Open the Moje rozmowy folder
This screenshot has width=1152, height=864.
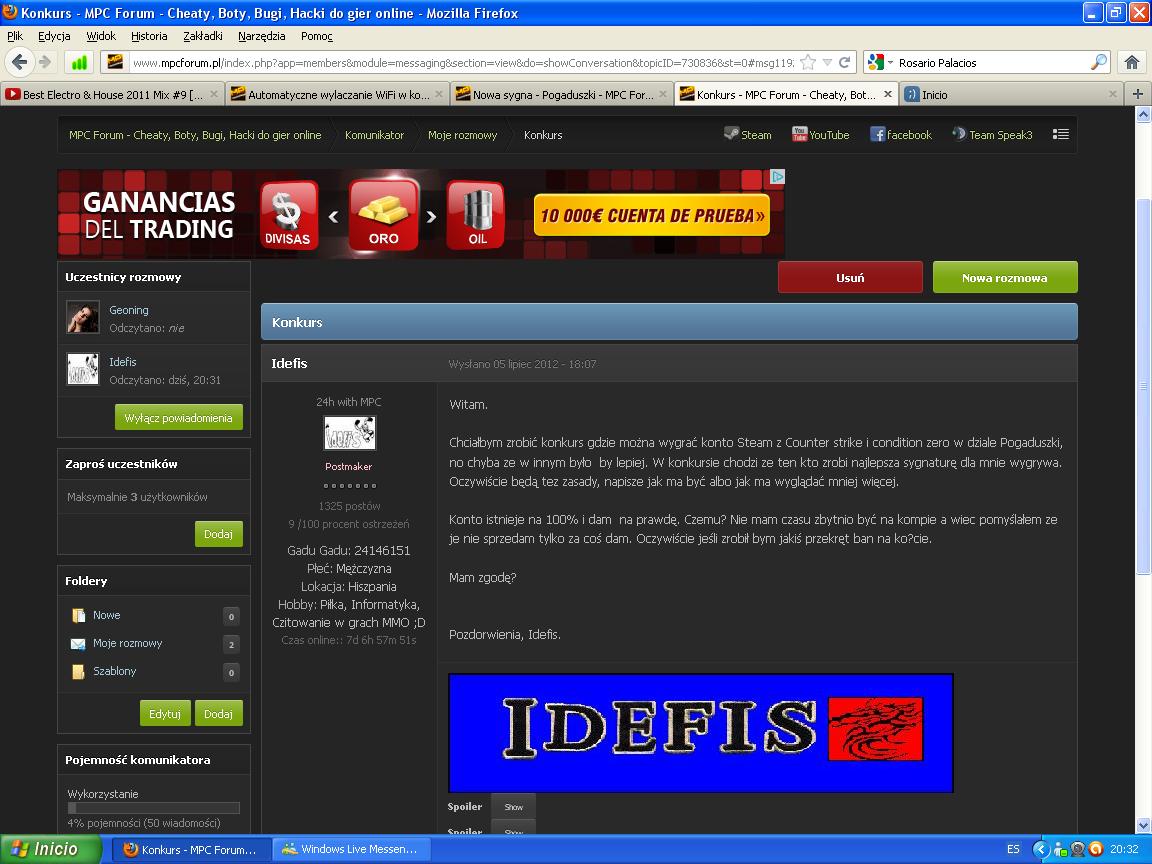tap(127, 643)
